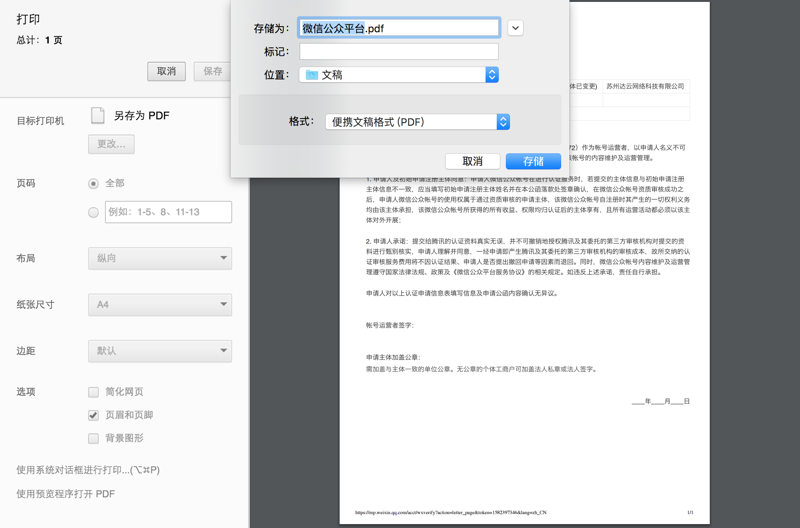Click the folder icon in the 位置 selector
800x528 pixels.
click(x=312, y=75)
